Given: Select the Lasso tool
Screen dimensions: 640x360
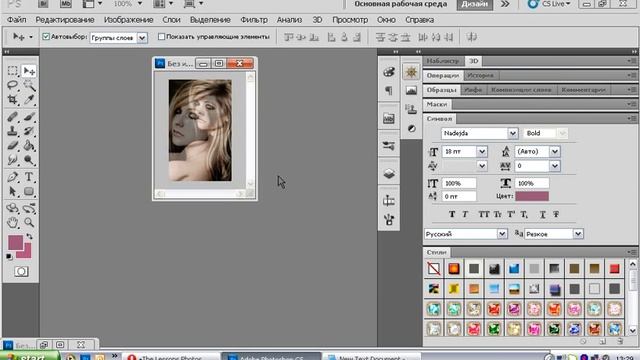Looking at the screenshot, I should coord(13,85).
